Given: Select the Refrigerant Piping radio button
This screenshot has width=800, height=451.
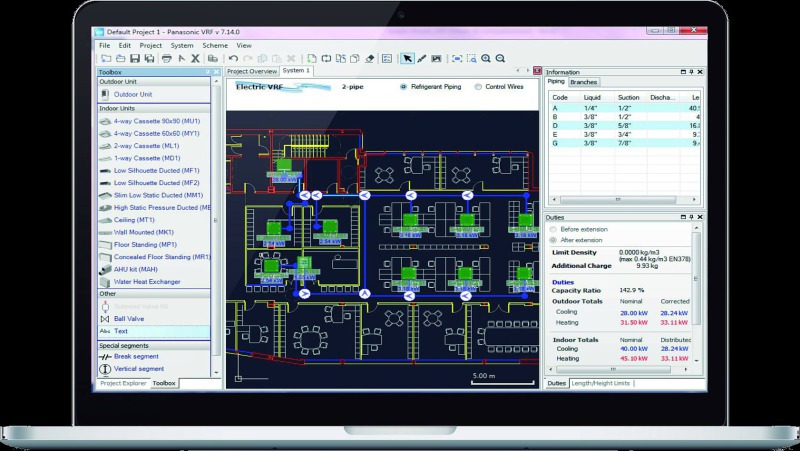Looking at the screenshot, I should coord(404,87).
